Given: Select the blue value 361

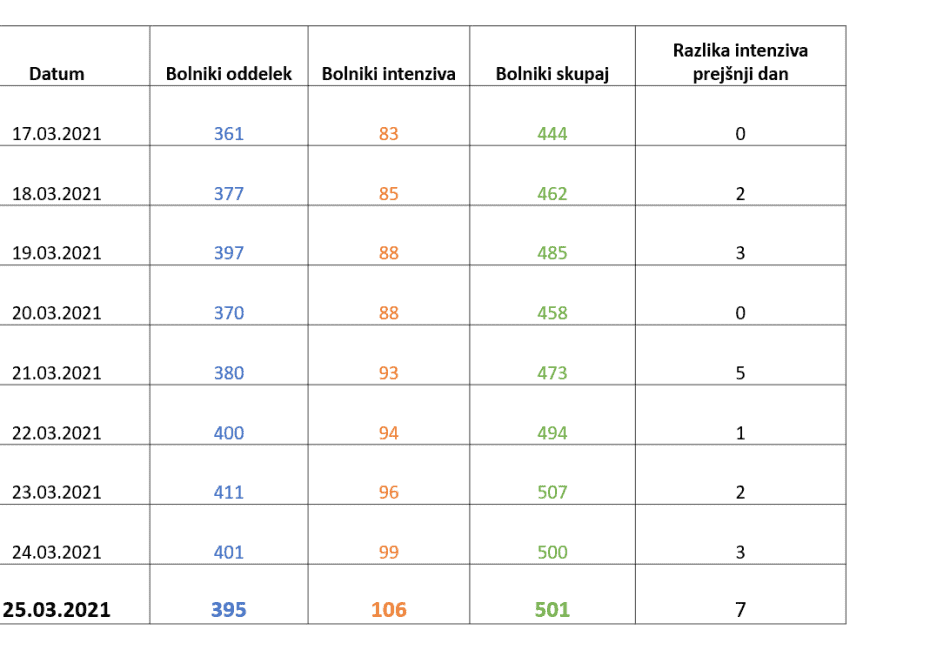Looking at the screenshot, I should click(x=228, y=134).
